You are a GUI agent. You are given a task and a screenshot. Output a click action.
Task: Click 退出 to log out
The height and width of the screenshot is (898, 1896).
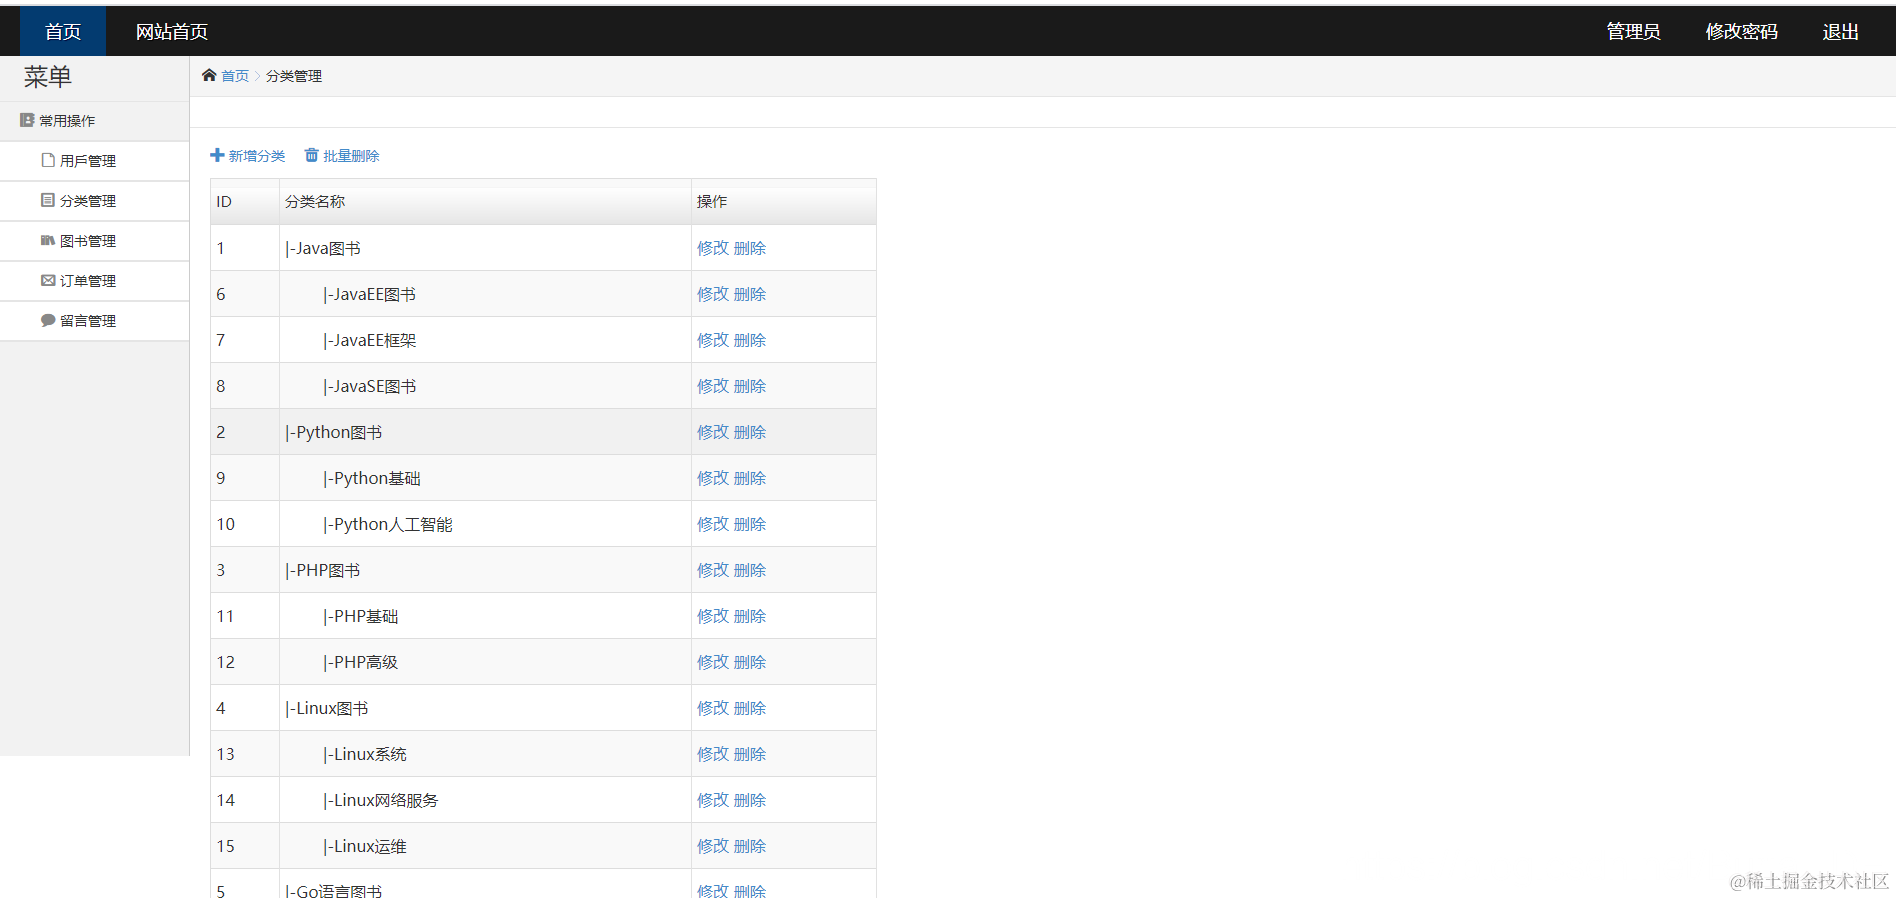(x=1840, y=31)
